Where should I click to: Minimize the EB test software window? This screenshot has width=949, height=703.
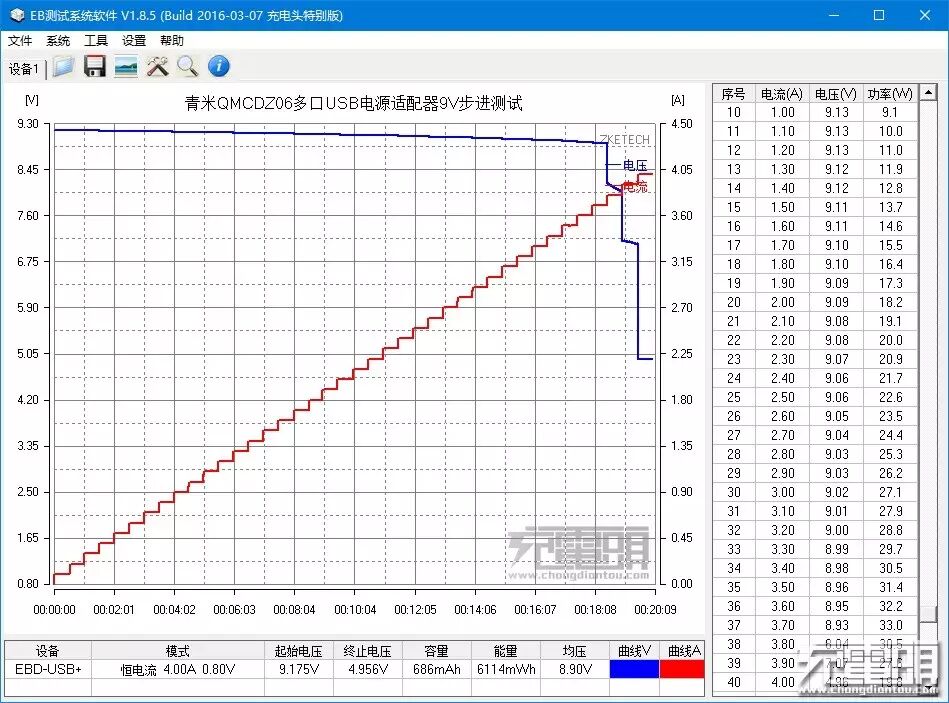pos(834,15)
